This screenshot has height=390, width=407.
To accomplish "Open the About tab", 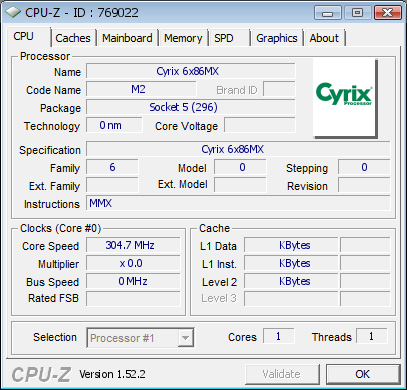I will tap(324, 38).
